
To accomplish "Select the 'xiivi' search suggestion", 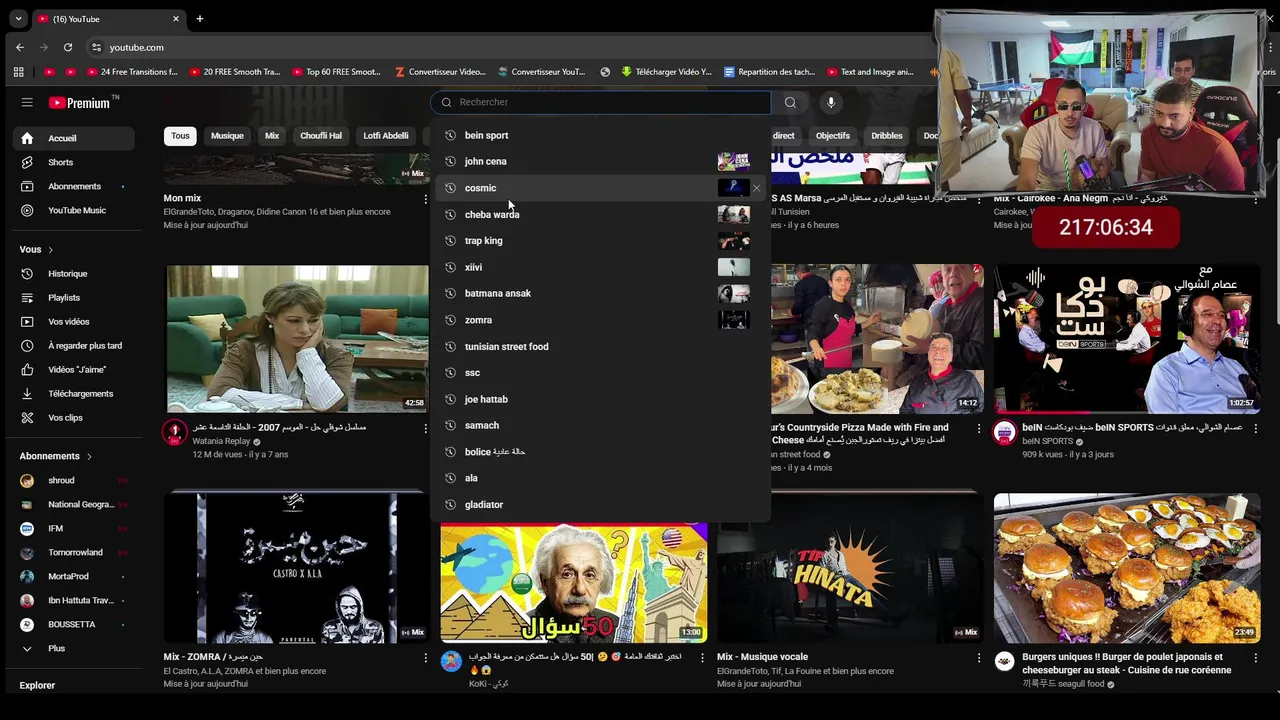I will click(600, 267).
